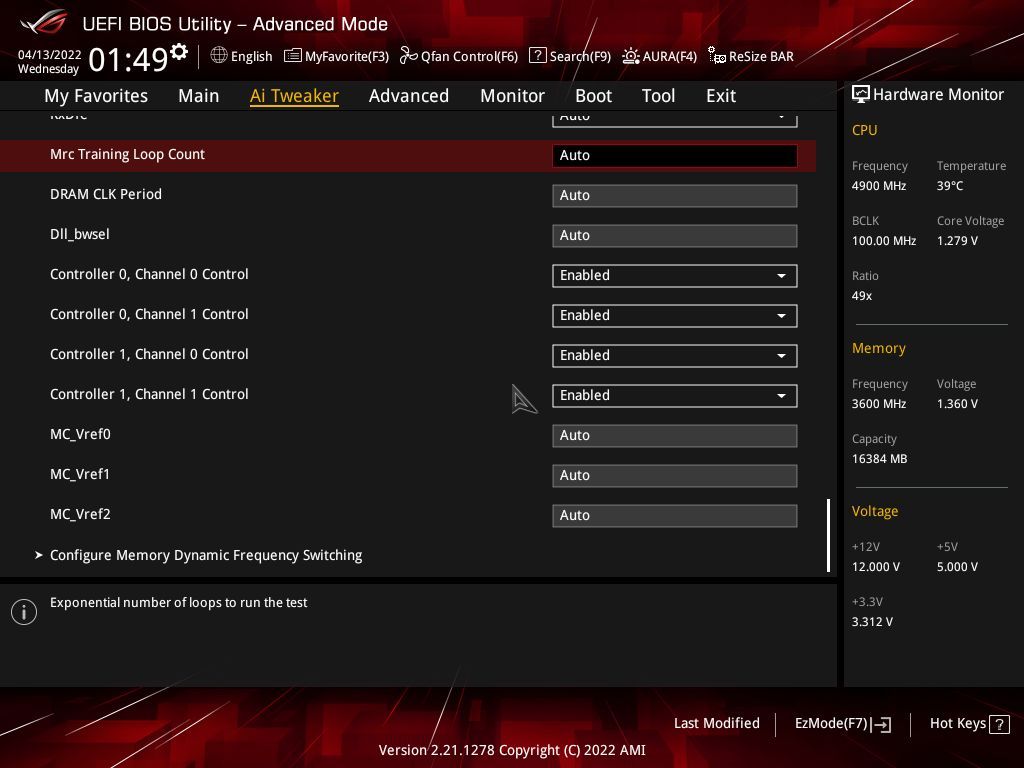Open the Advanced tab
Screen dimensions: 1024x768
(x=409, y=96)
